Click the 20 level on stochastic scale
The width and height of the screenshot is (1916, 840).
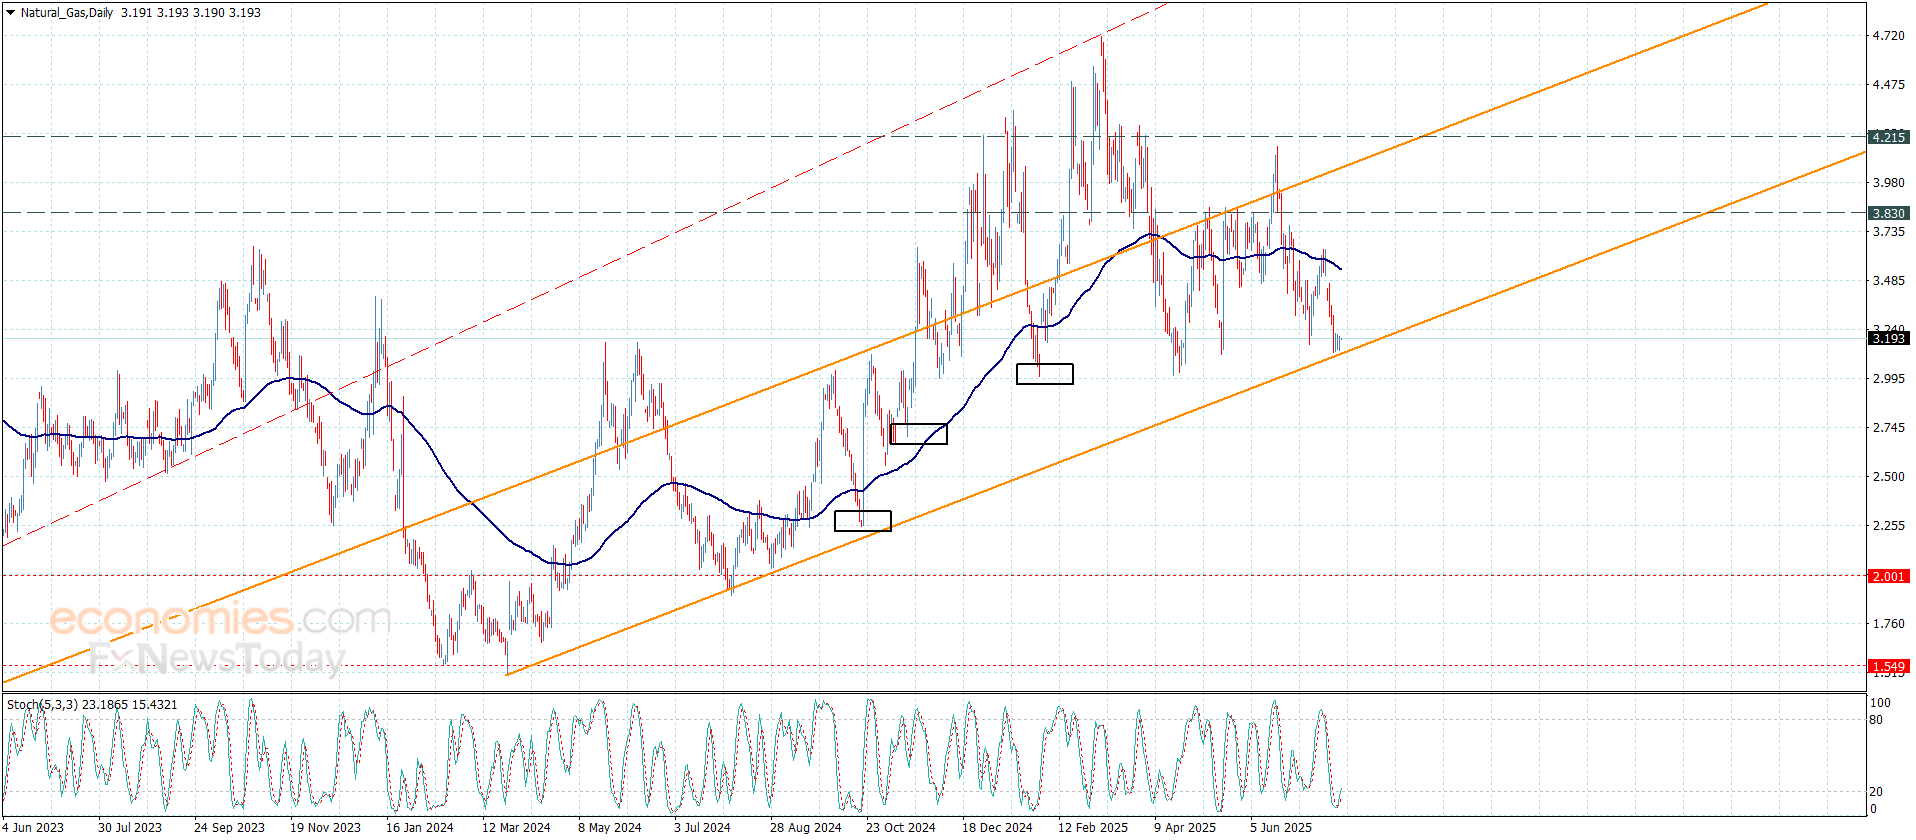tap(1875, 791)
